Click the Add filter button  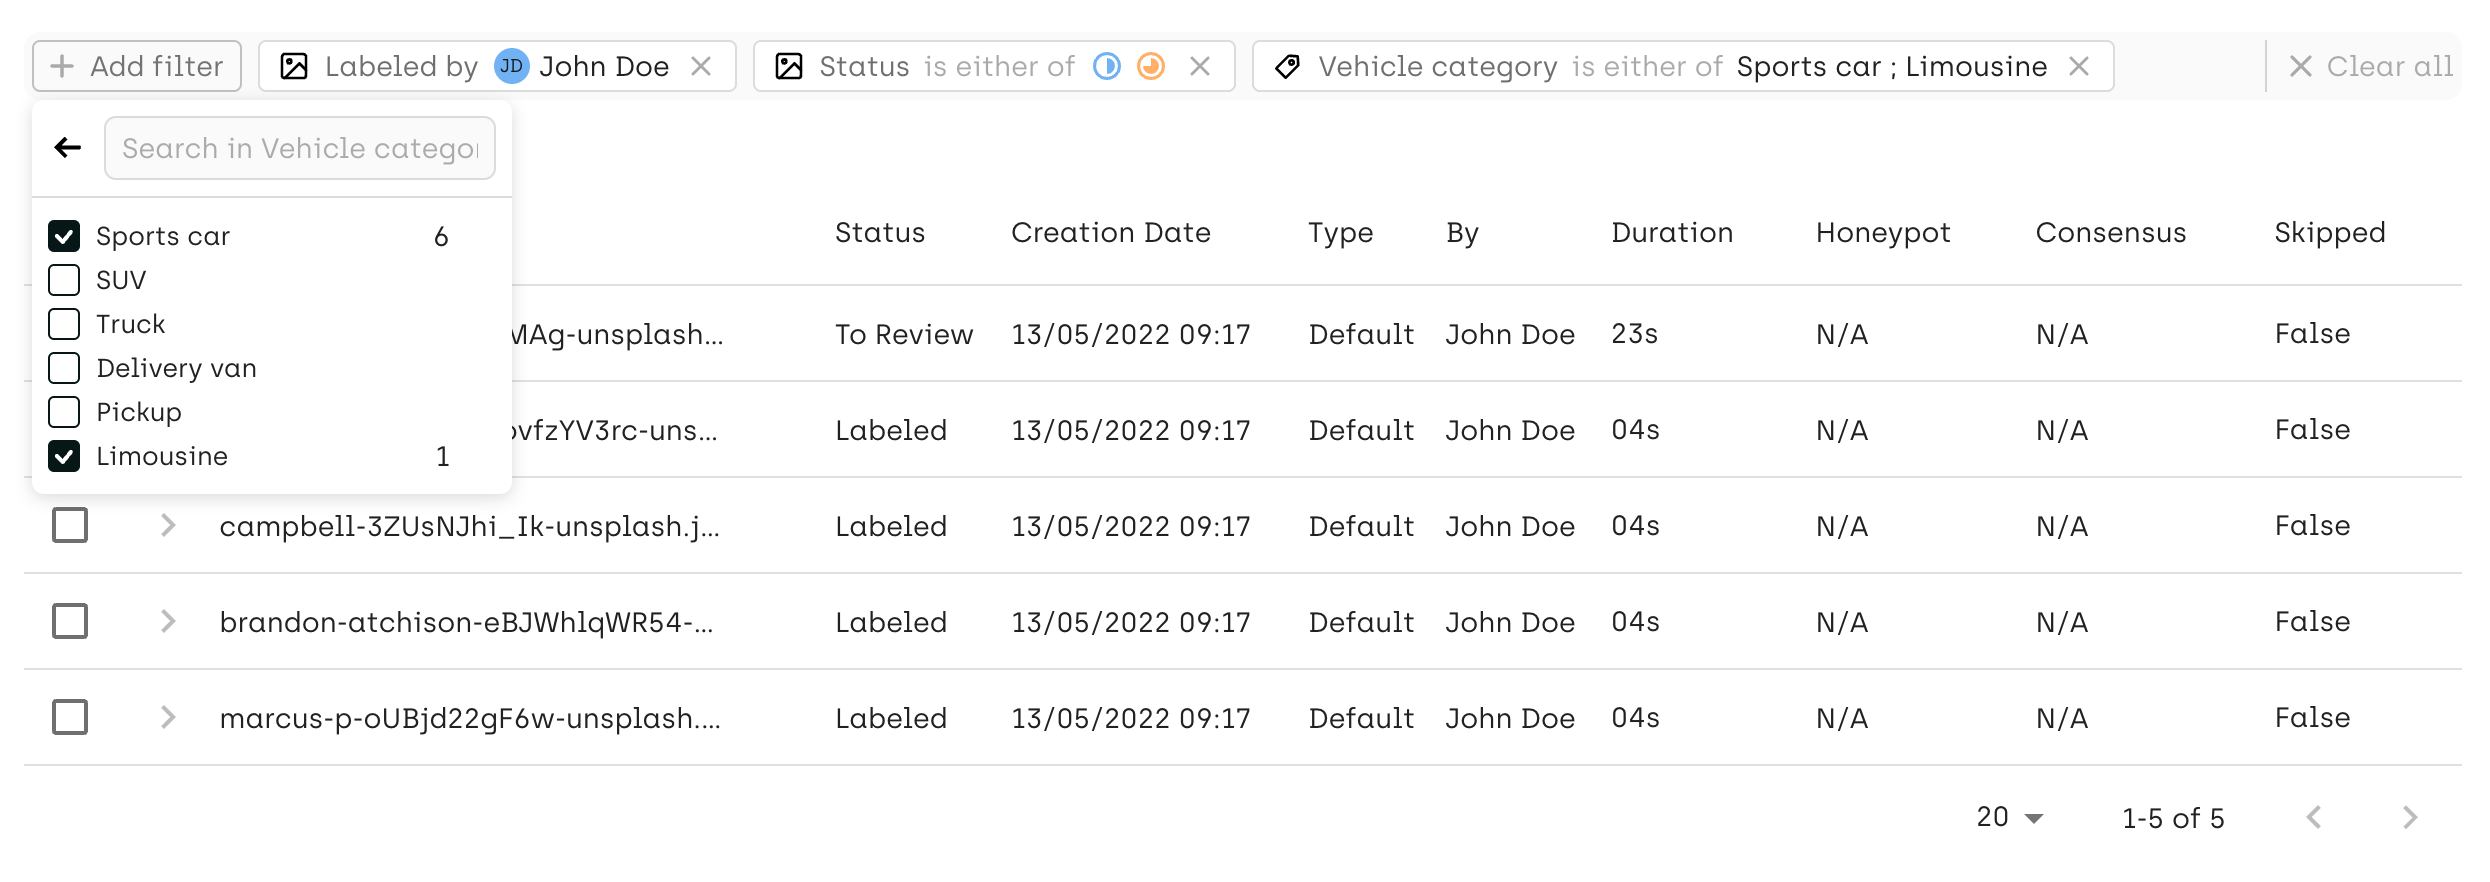point(137,66)
